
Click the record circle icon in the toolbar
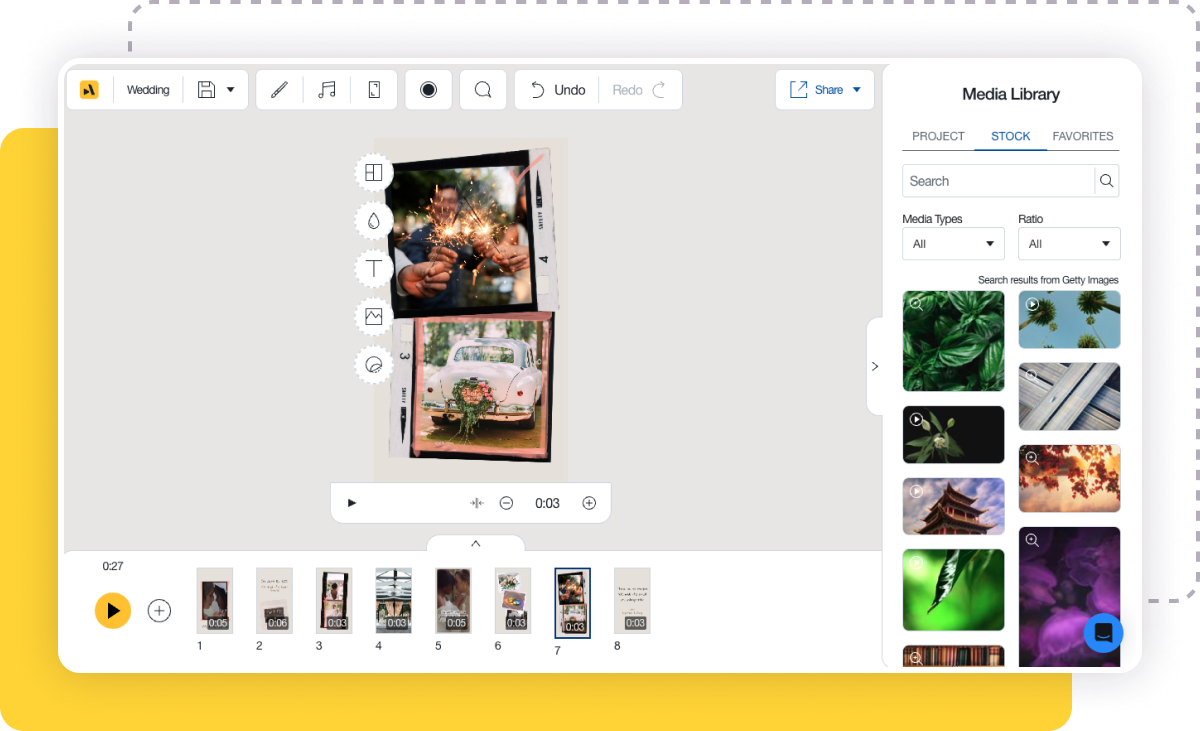428,89
